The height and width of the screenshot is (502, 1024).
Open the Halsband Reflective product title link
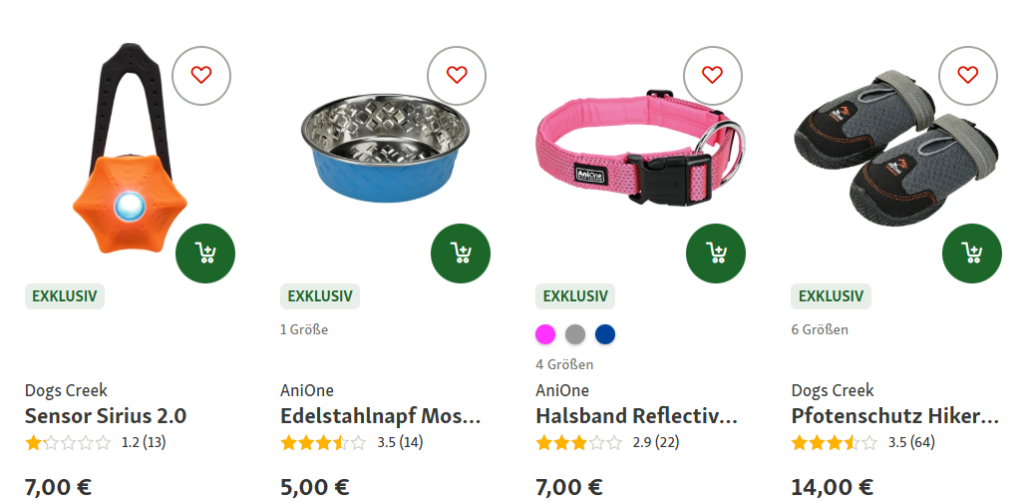click(x=636, y=416)
